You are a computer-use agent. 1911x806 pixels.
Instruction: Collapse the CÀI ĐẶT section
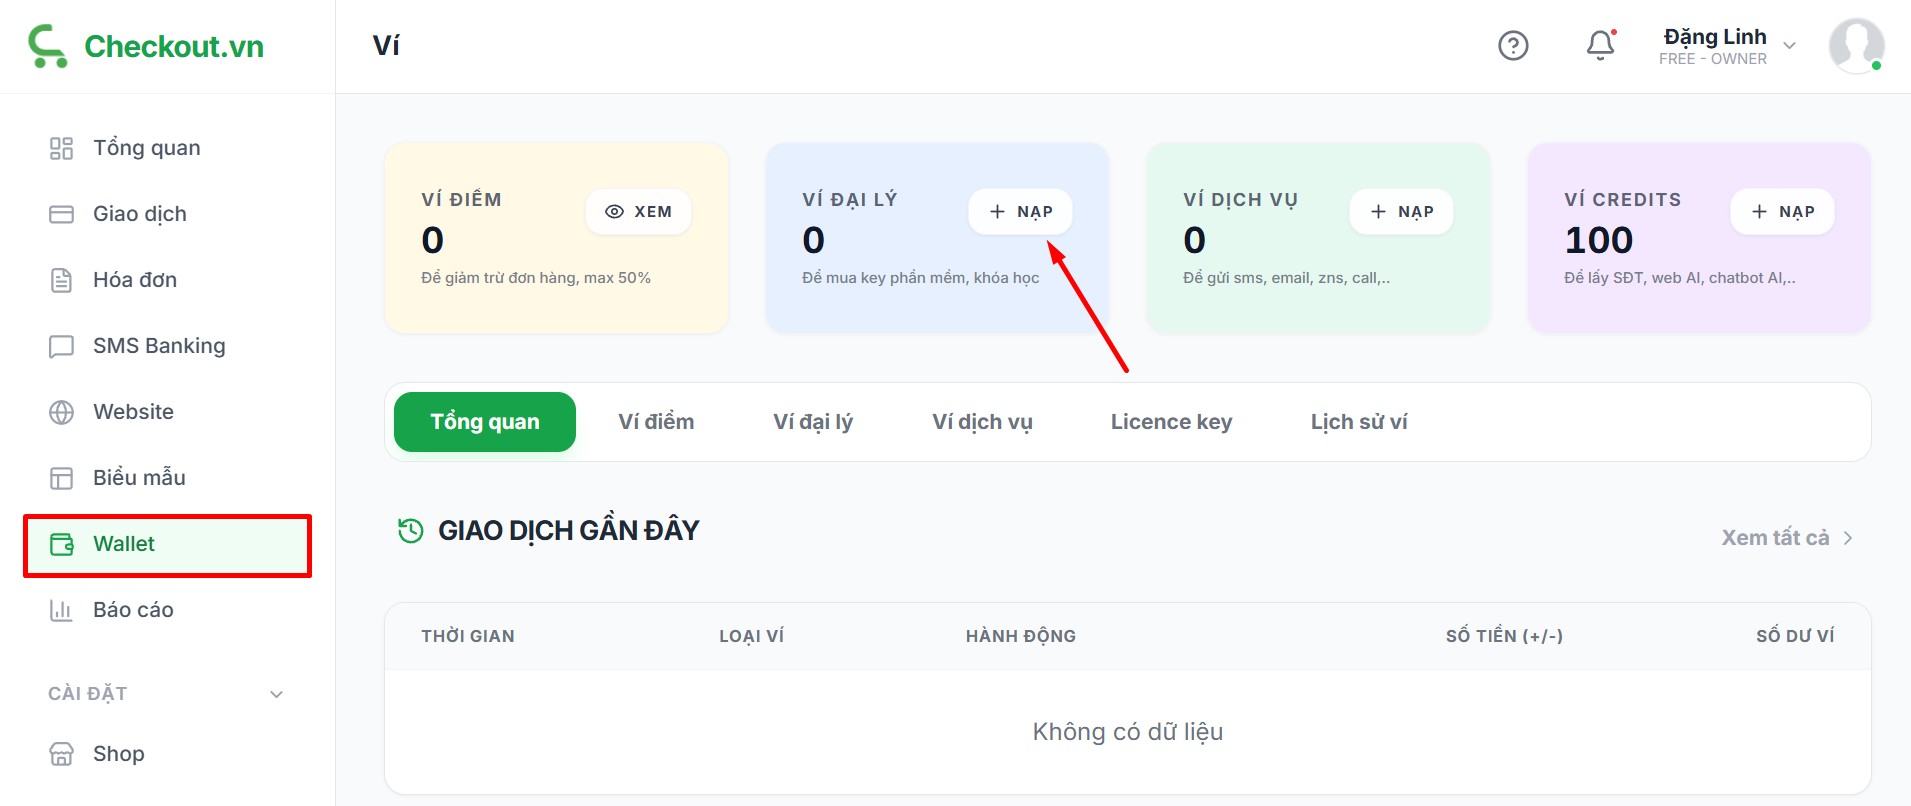(277, 694)
